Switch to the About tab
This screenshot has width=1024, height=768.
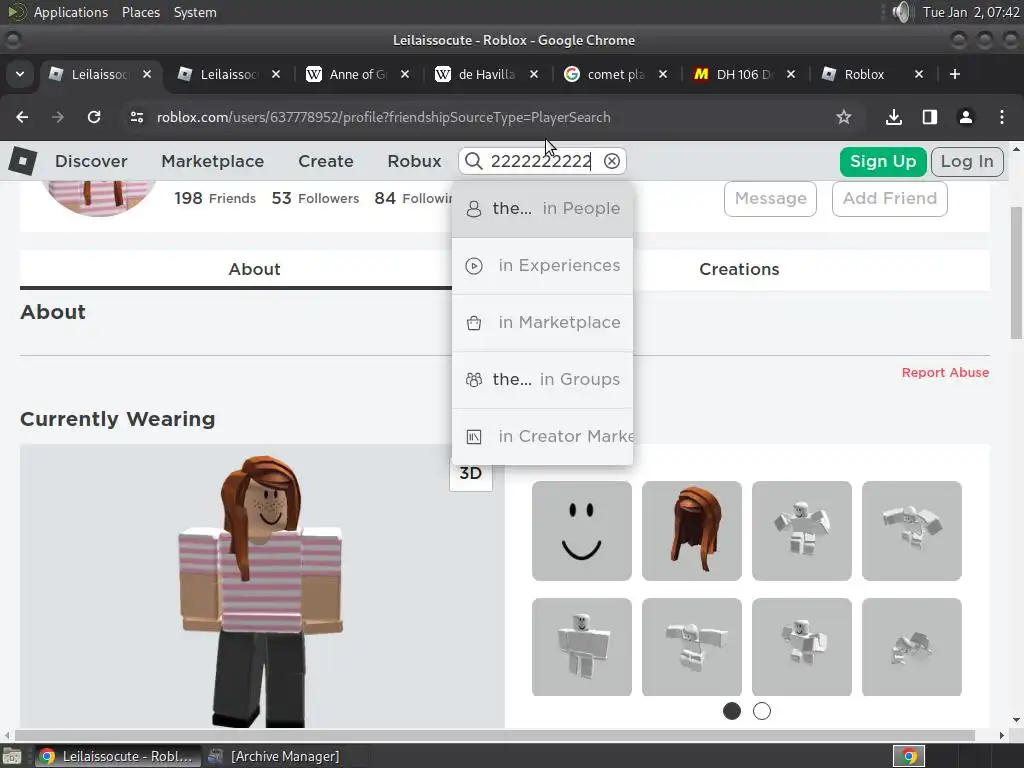254,269
